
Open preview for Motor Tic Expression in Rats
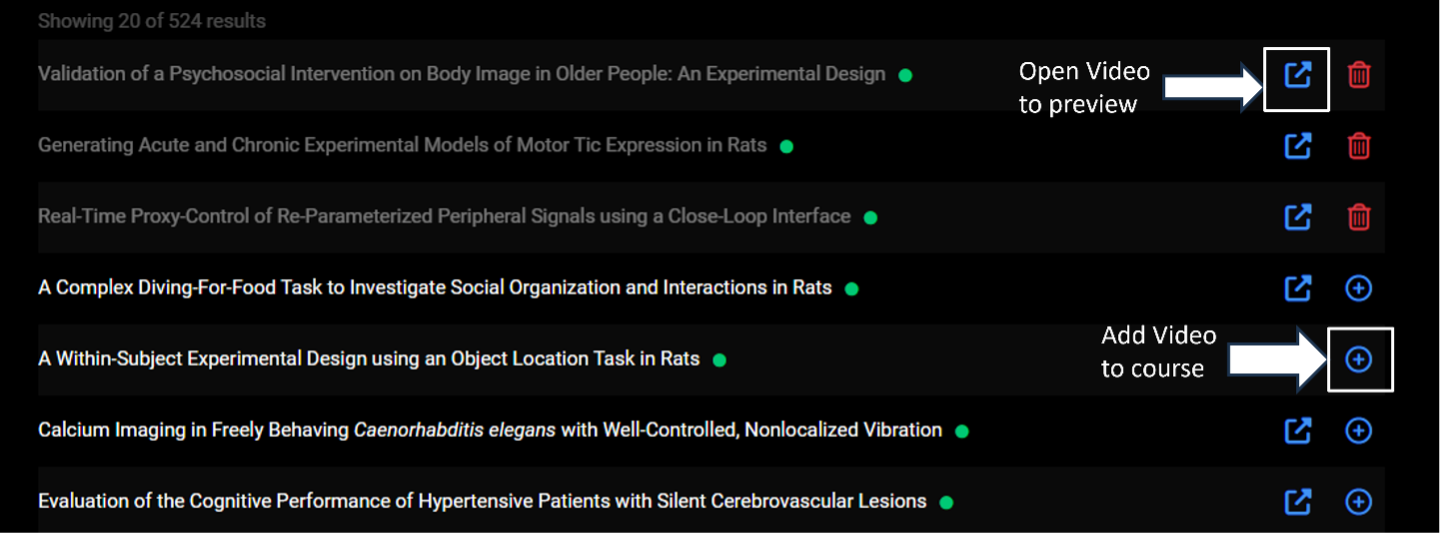[1297, 146]
